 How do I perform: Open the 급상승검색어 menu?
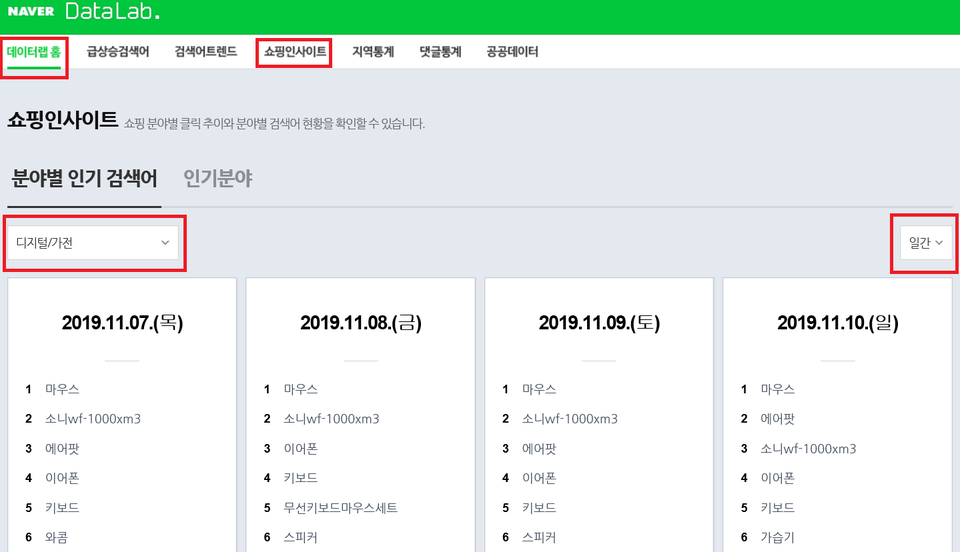click(x=118, y=51)
